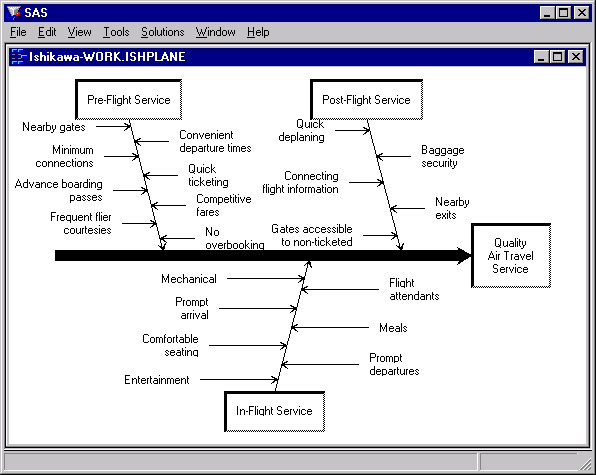This screenshot has height=475, width=596.
Task: Click the 'Meals' label
Action: [x=393, y=328]
